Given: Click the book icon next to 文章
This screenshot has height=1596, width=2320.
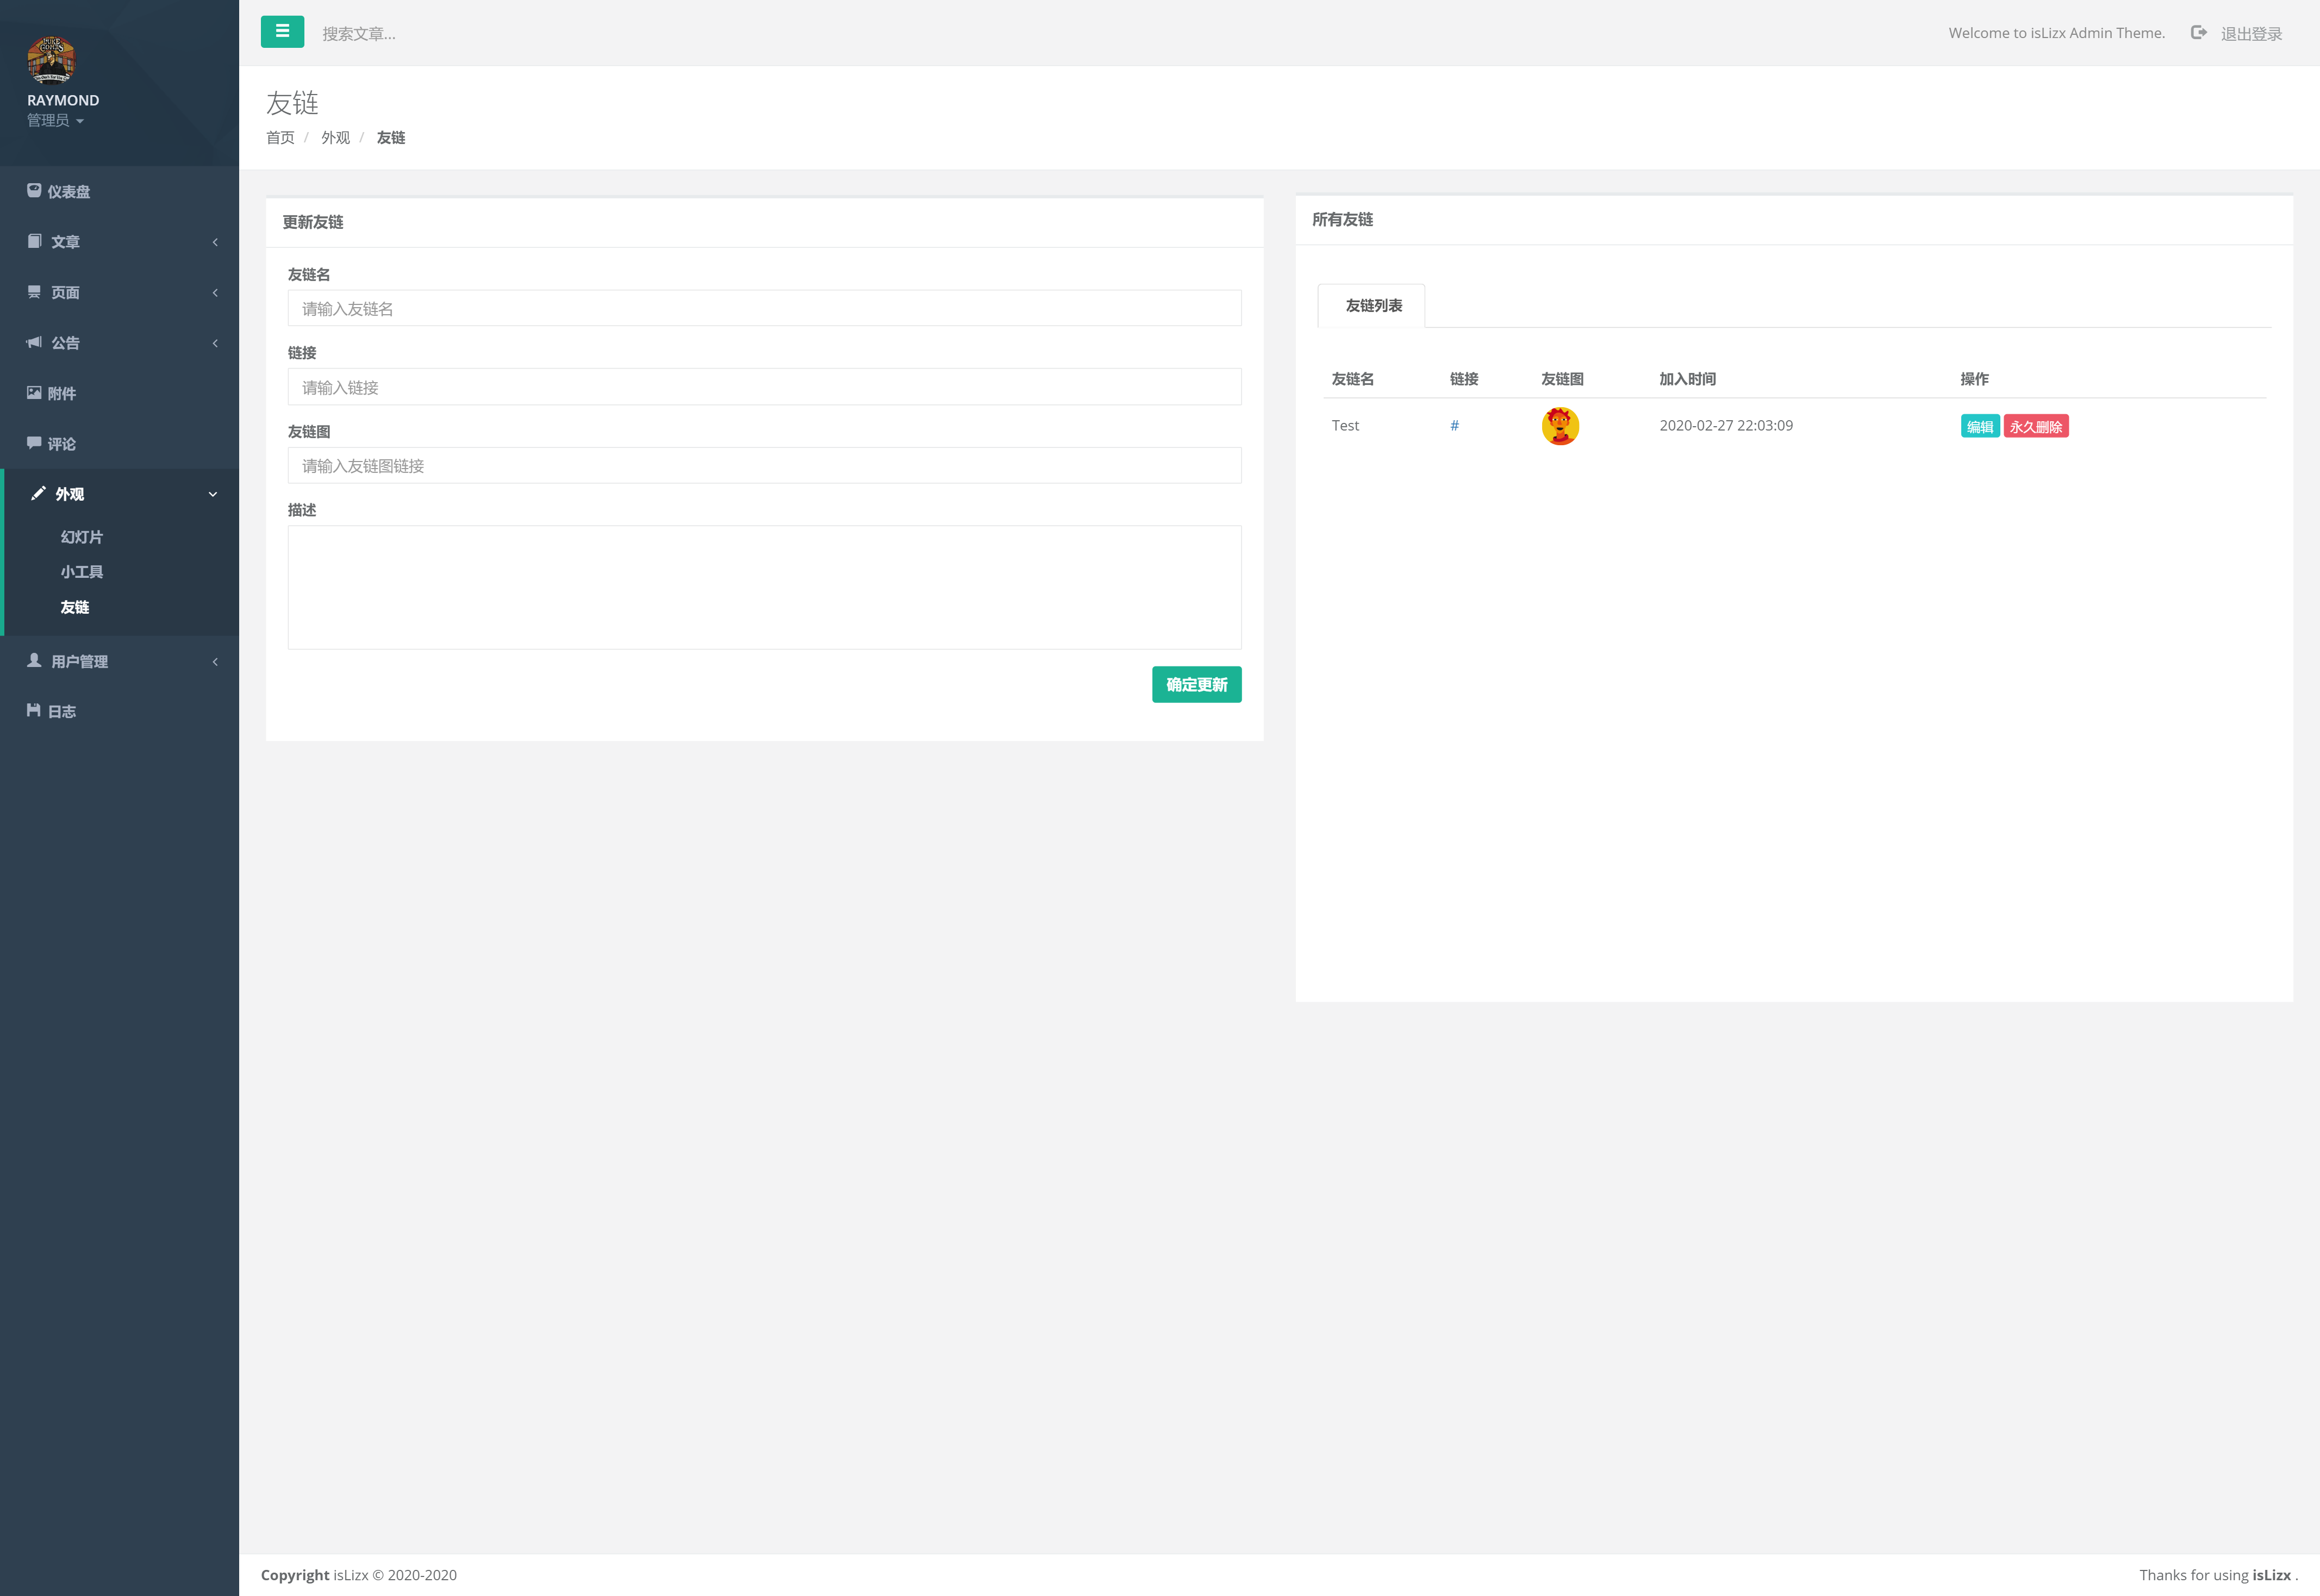Looking at the screenshot, I should click(34, 241).
